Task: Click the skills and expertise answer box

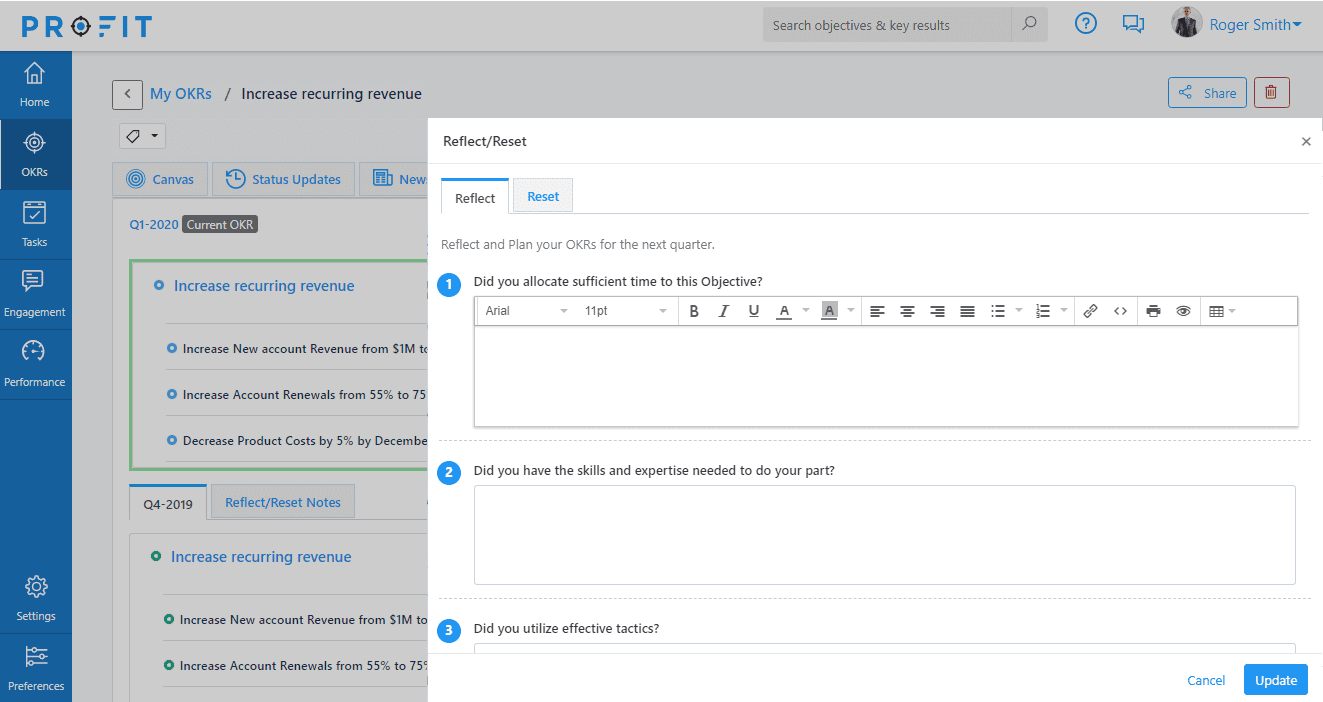Action: point(885,535)
